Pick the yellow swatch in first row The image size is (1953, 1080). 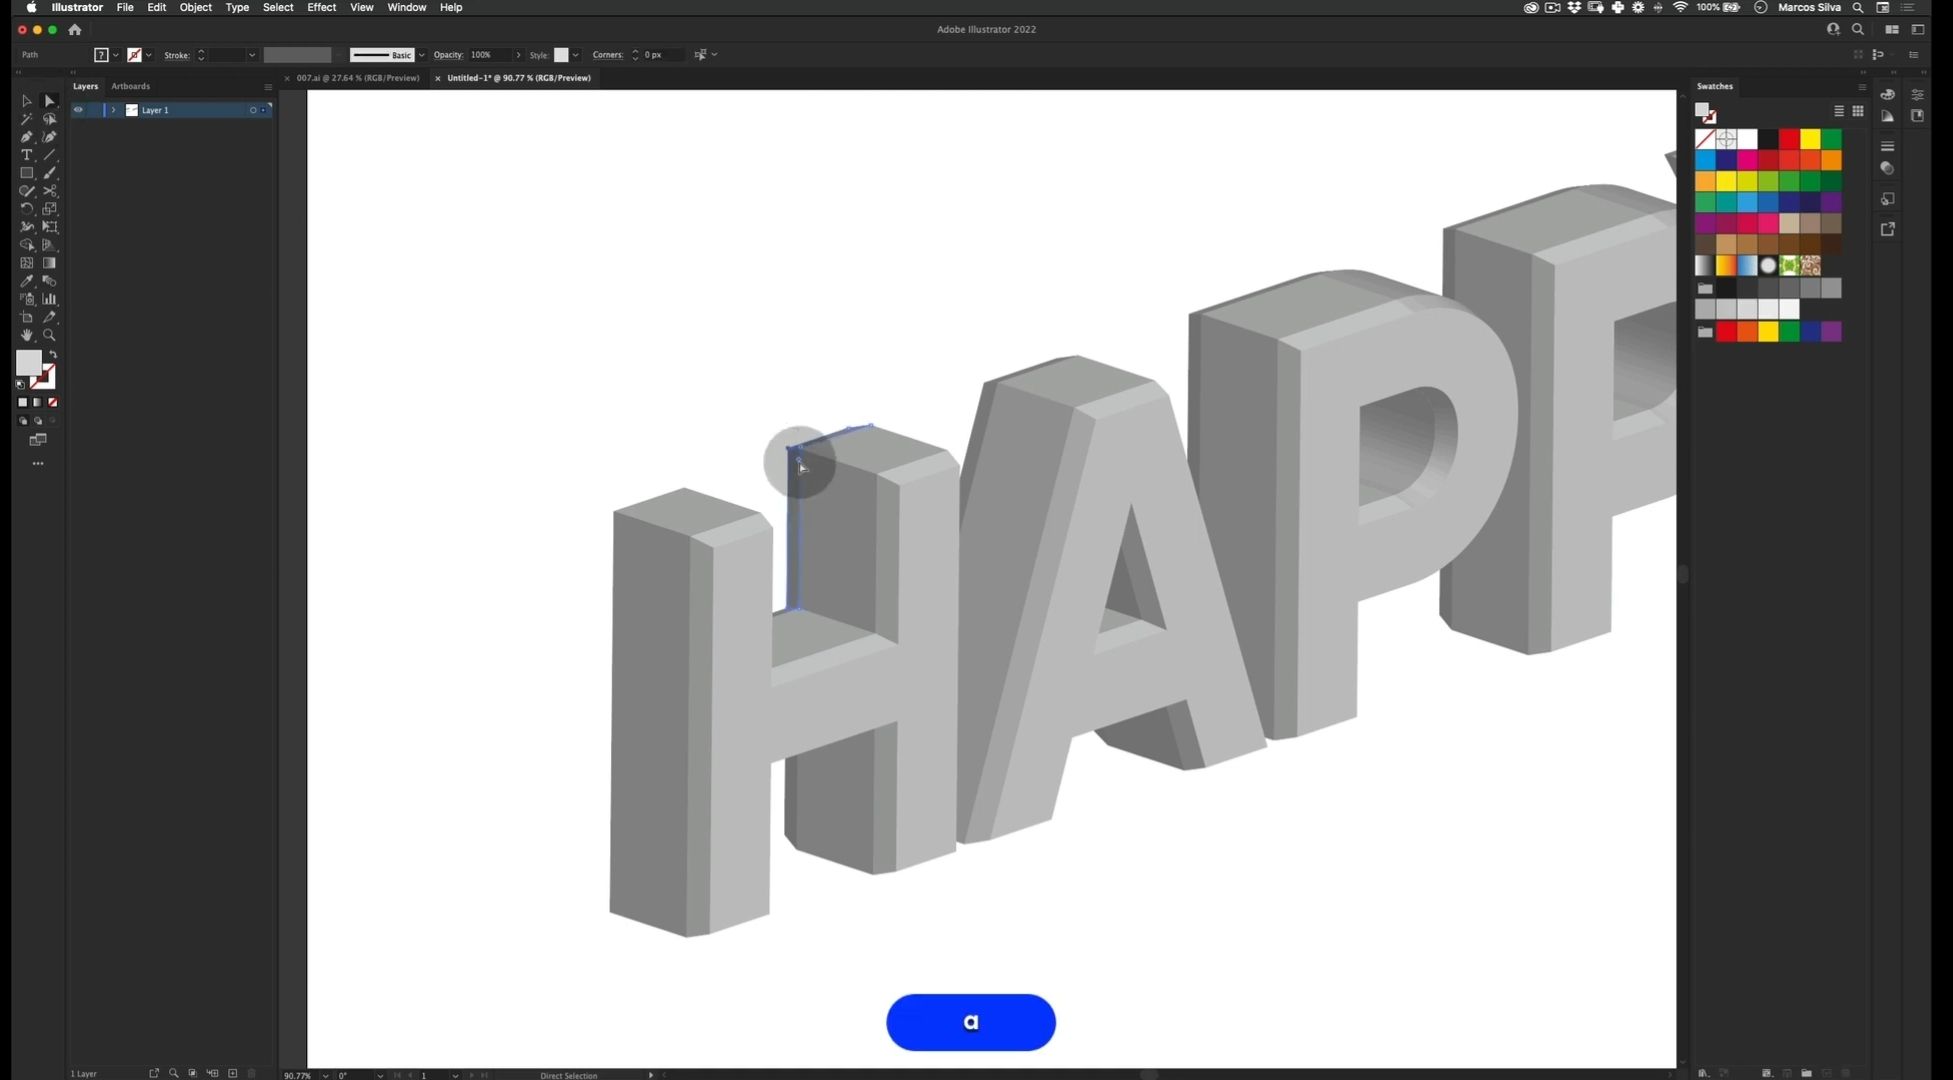coord(1810,139)
